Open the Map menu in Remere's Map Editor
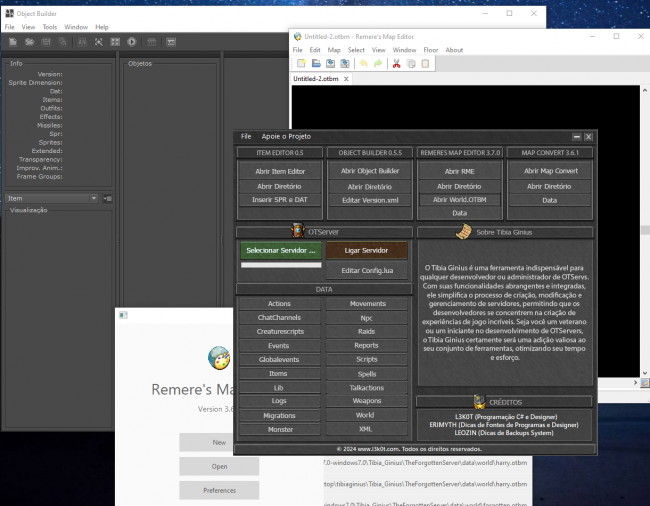This screenshot has width=650, height=506. pyautogui.click(x=334, y=50)
